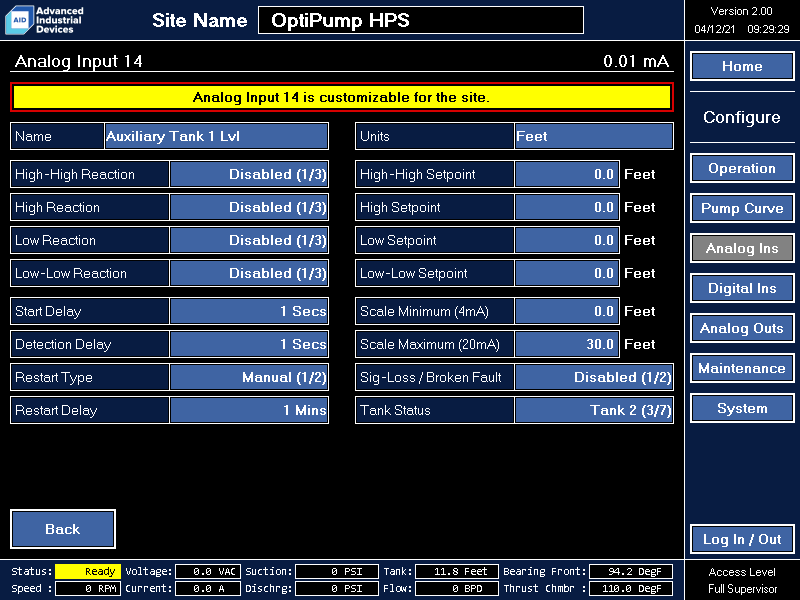The height and width of the screenshot is (600, 800).
Task: Edit the High Setpoint value
Action: pos(567,208)
